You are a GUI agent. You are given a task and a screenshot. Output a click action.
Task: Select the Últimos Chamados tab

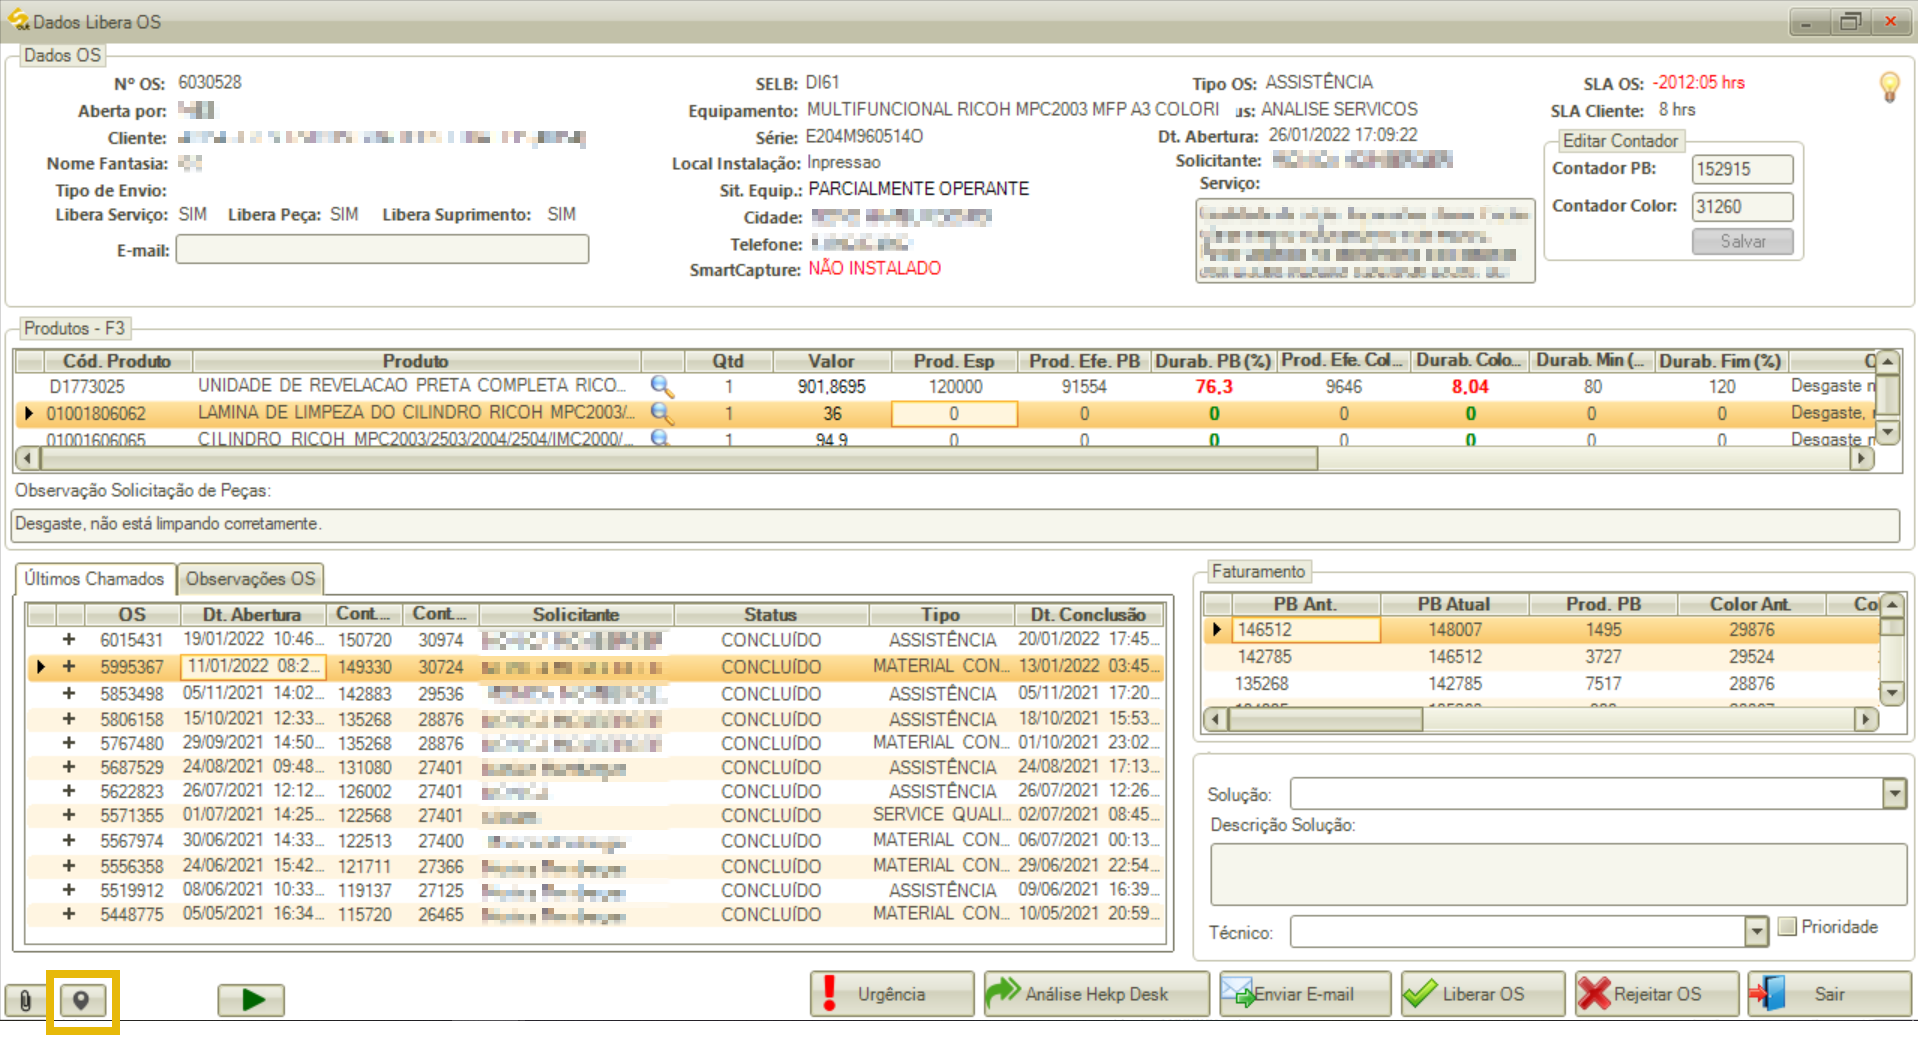94,579
